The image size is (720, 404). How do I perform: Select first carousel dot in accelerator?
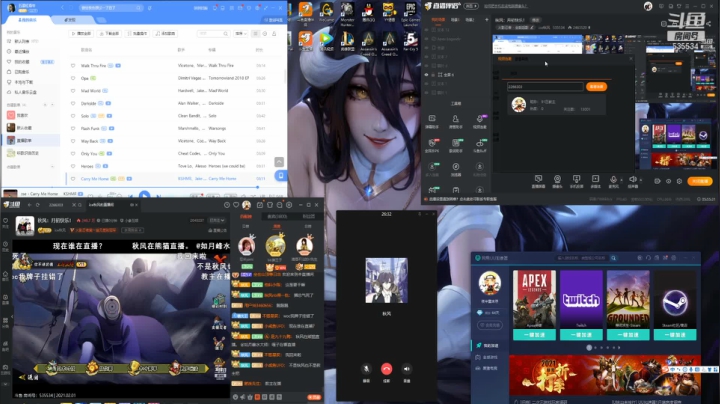[589, 348]
